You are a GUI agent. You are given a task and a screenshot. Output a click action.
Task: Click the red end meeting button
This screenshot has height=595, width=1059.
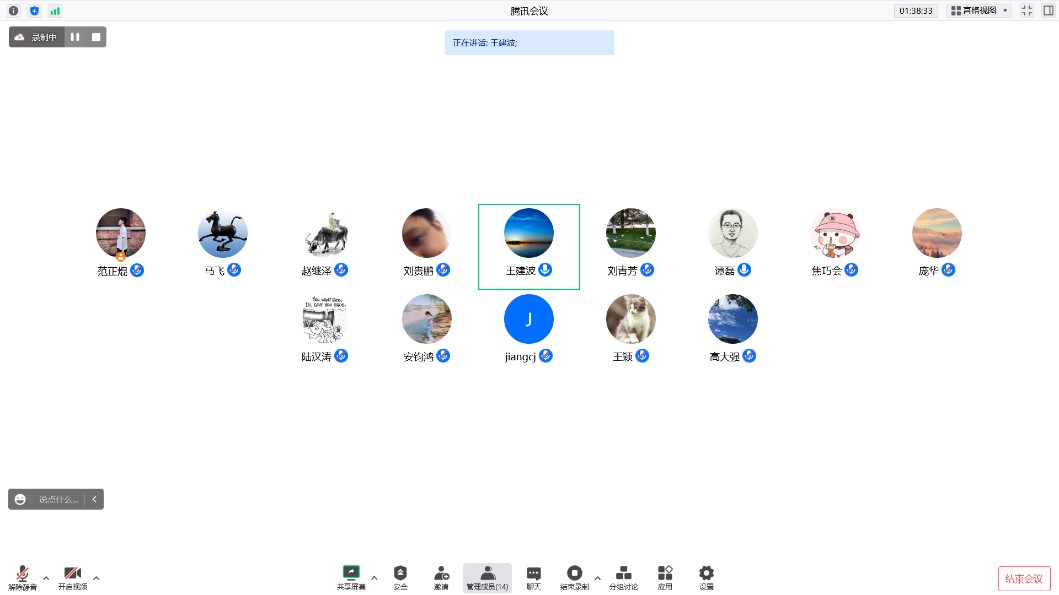pyautogui.click(x=1024, y=578)
